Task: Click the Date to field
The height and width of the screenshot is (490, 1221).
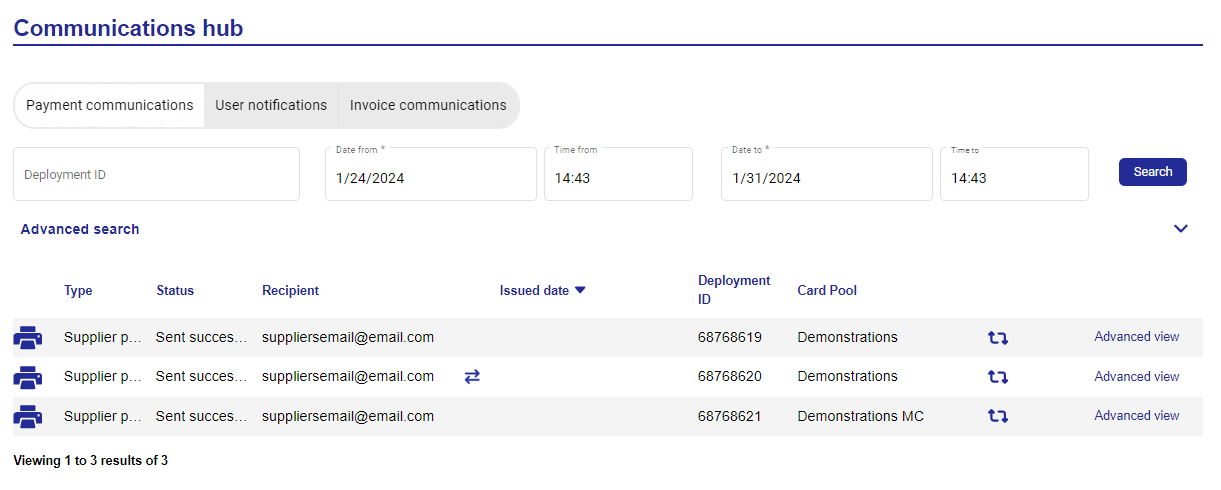Action: [827, 174]
